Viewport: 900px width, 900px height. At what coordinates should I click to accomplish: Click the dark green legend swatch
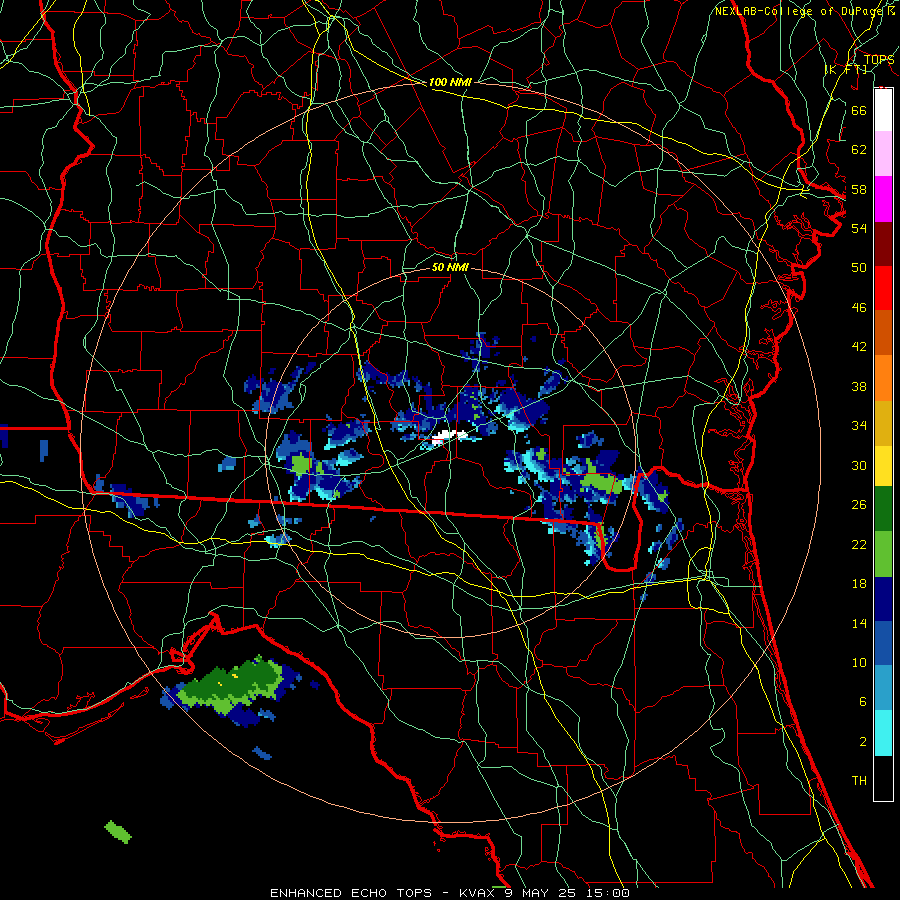coord(883,509)
